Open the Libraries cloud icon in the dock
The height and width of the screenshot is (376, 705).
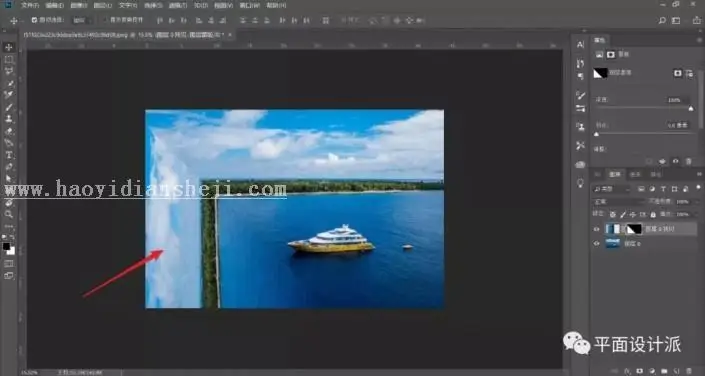coord(580,164)
